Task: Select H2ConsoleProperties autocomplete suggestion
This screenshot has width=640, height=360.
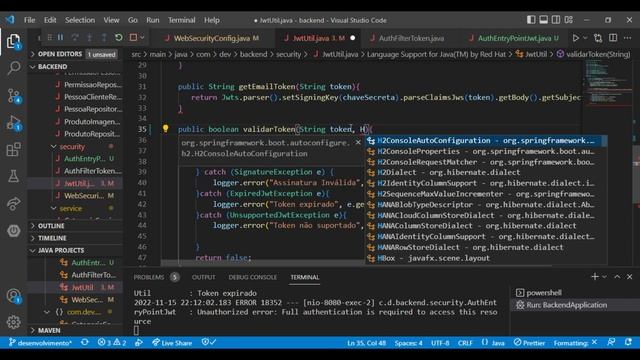Action: (484, 151)
